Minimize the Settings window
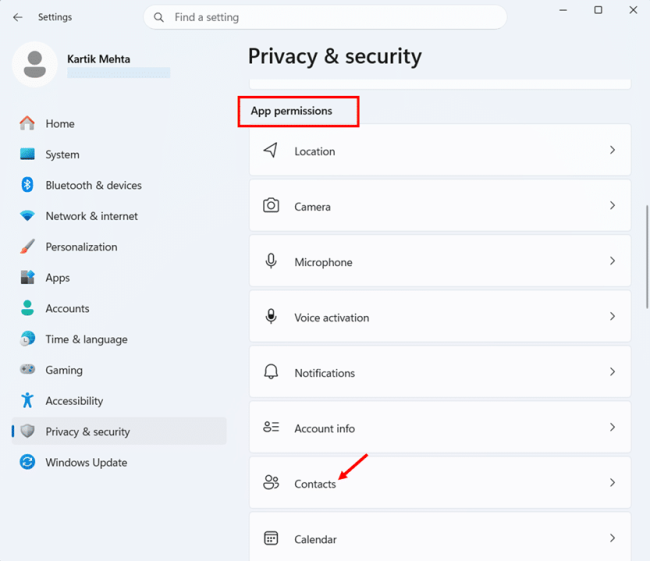 (563, 10)
